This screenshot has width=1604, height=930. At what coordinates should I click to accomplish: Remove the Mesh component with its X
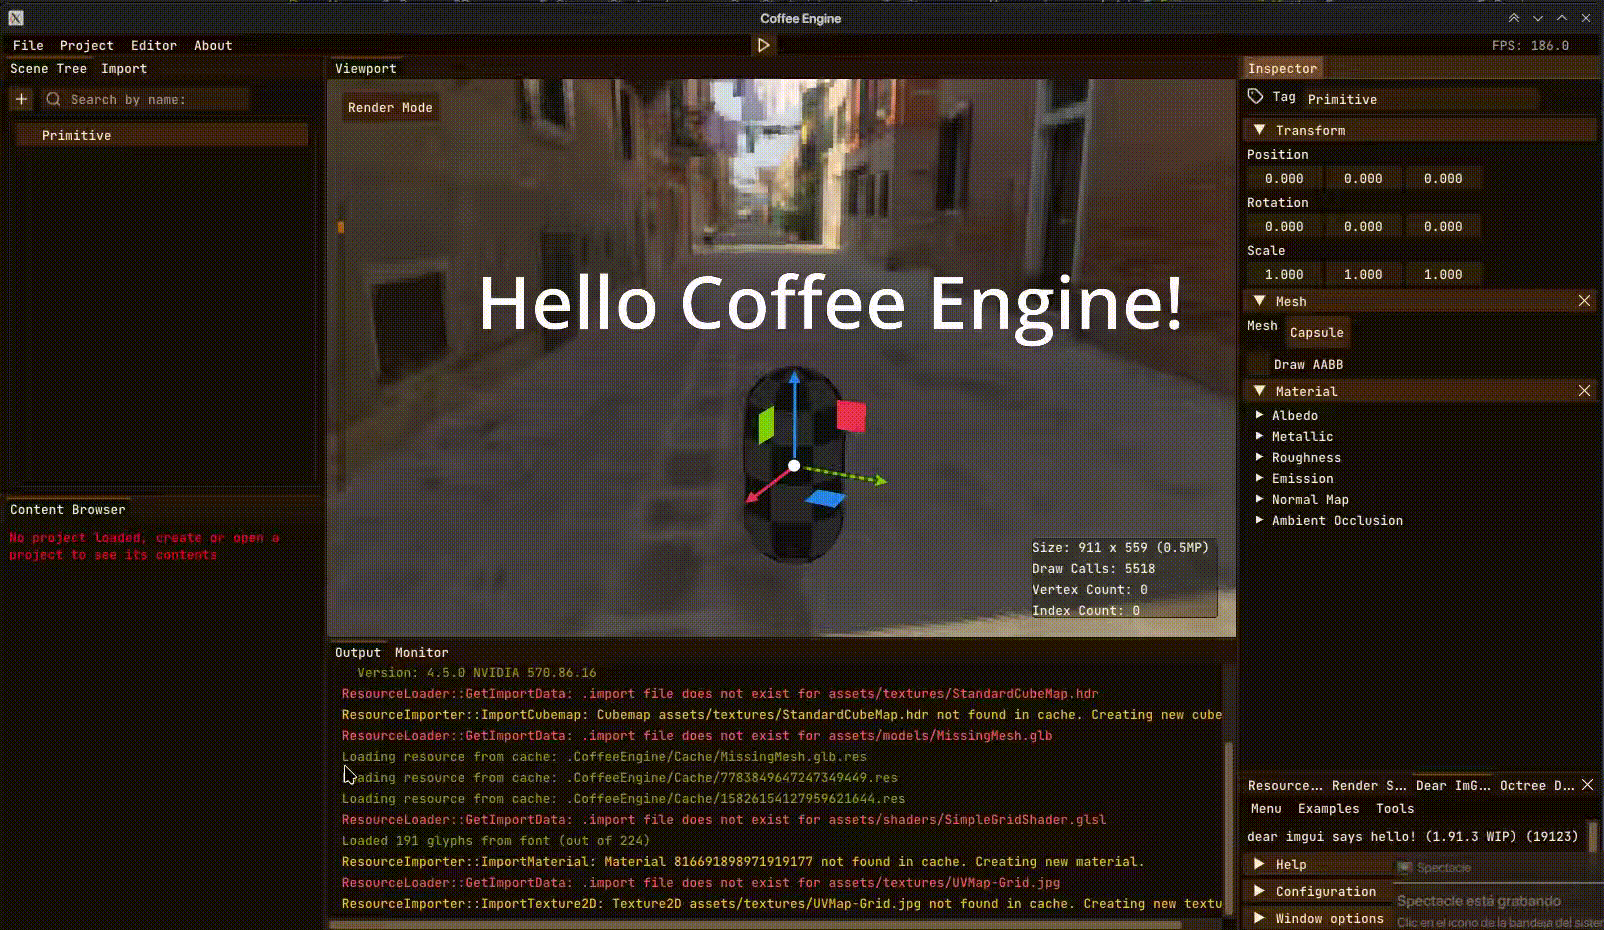pos(1584,301)
